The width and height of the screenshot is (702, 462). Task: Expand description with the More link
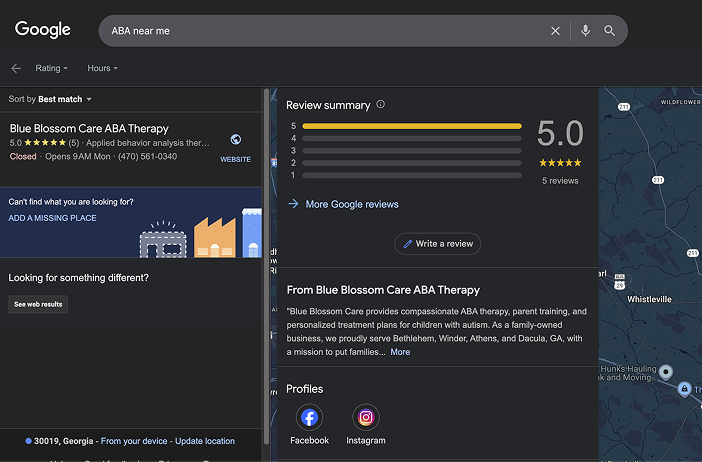400,352
